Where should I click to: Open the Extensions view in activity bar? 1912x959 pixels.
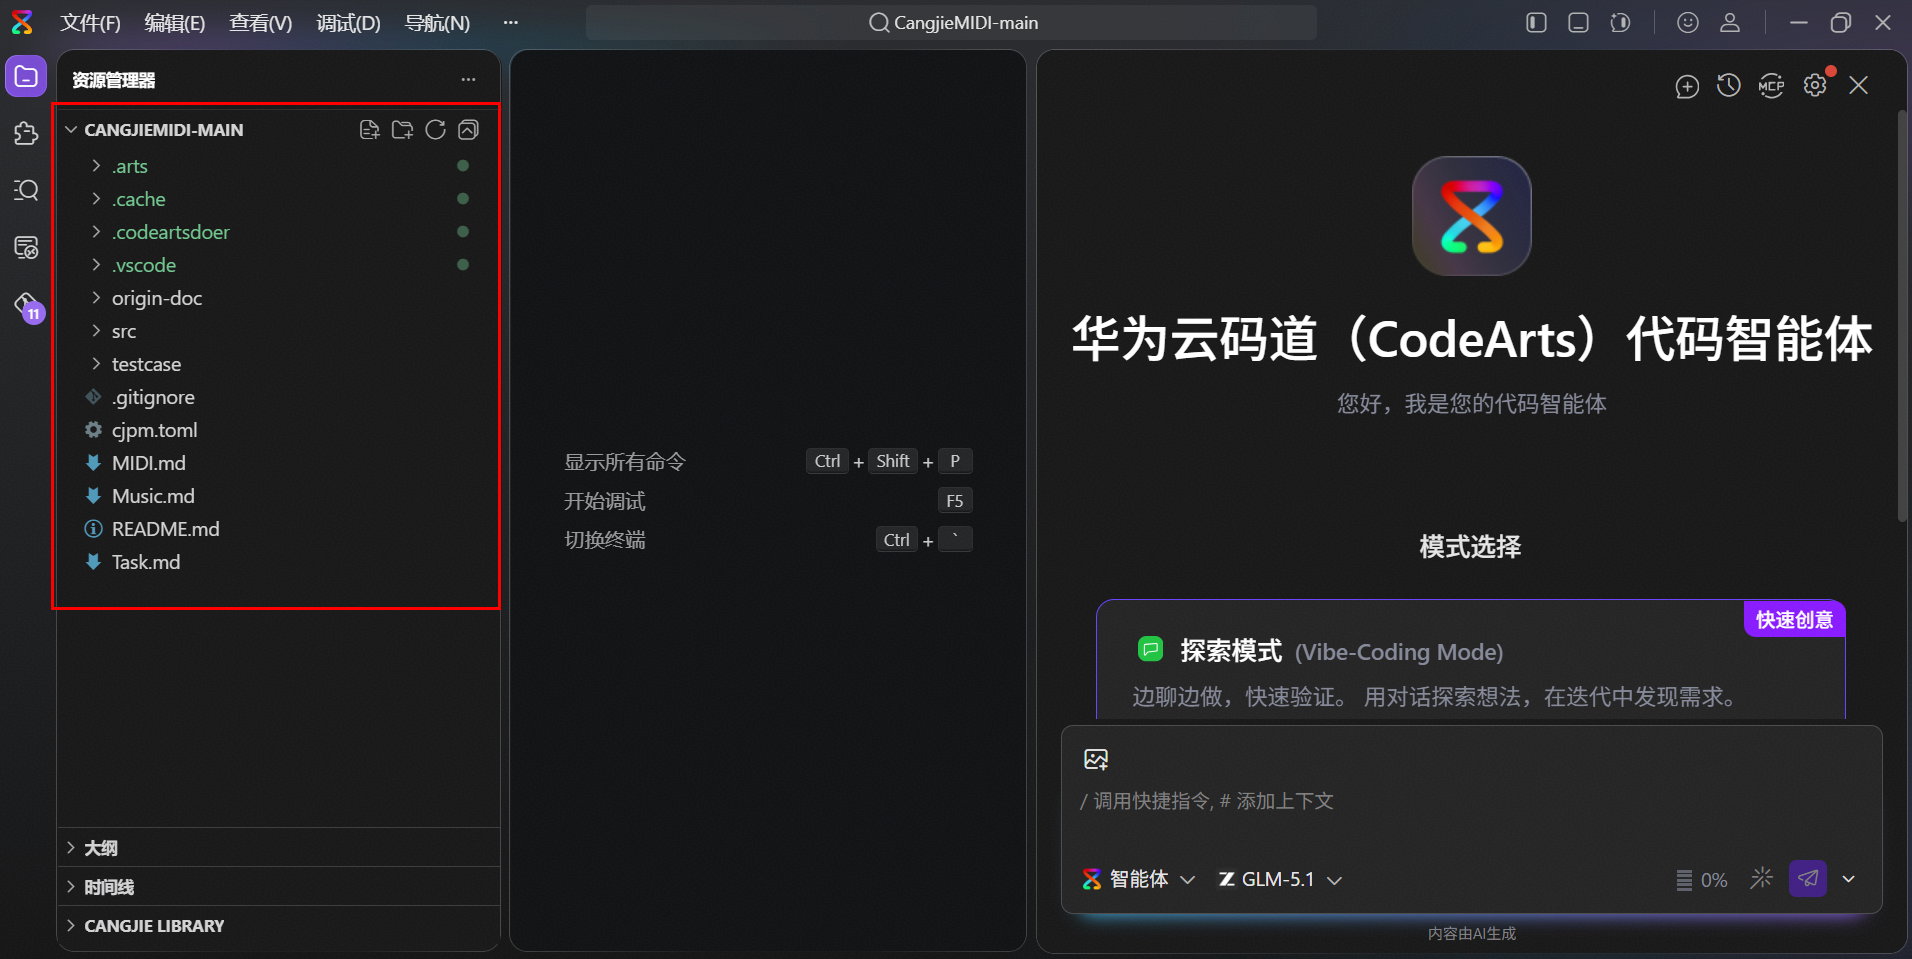pyautogui.click(x=26, y=133)
